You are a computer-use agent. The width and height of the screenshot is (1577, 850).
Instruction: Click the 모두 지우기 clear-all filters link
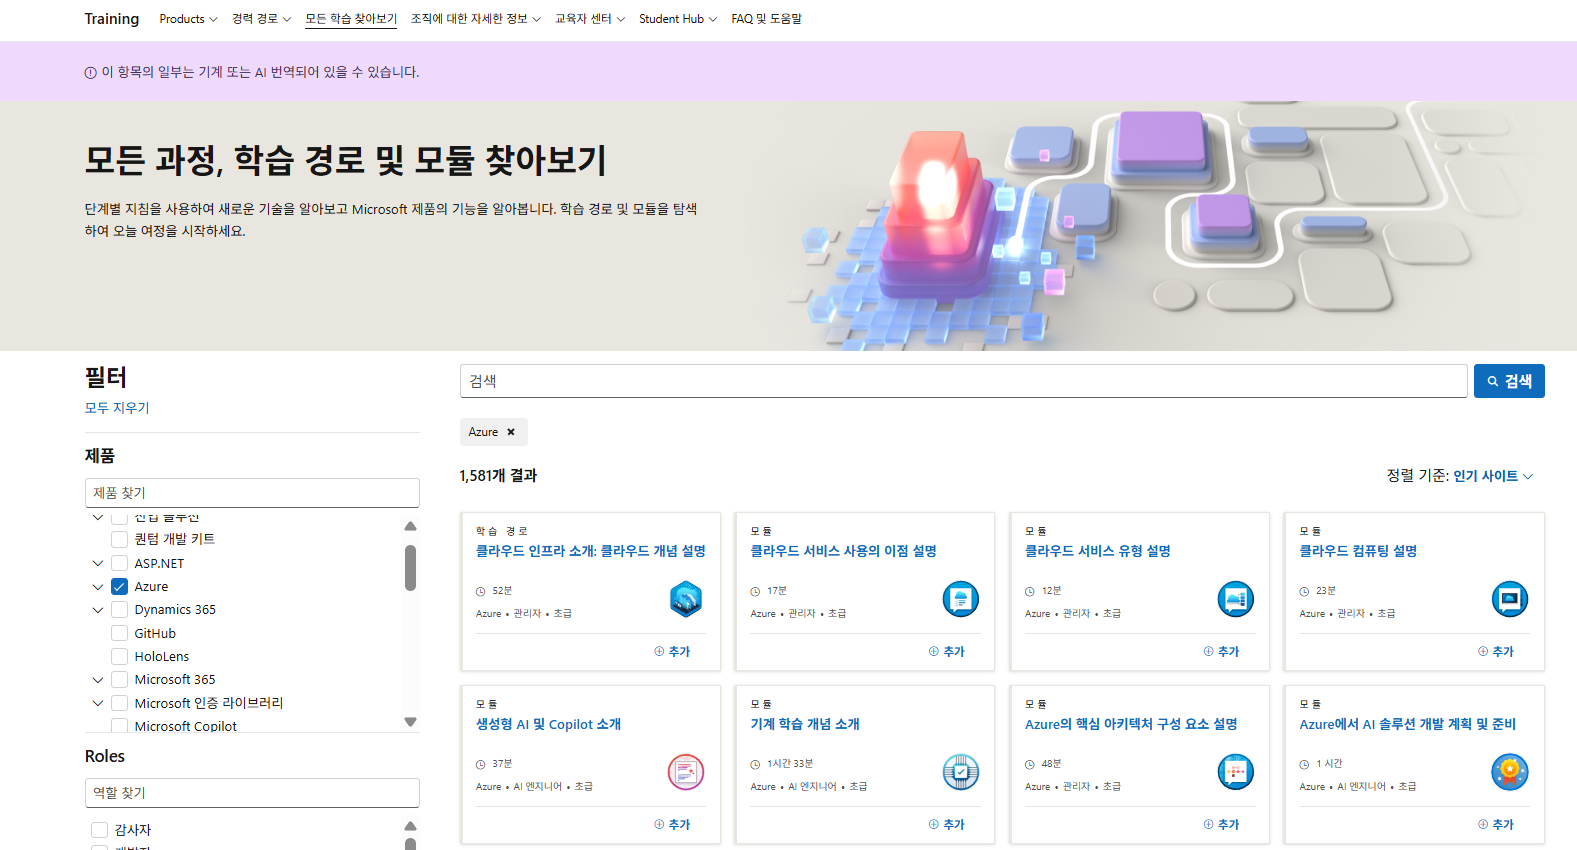coord(117,408)
